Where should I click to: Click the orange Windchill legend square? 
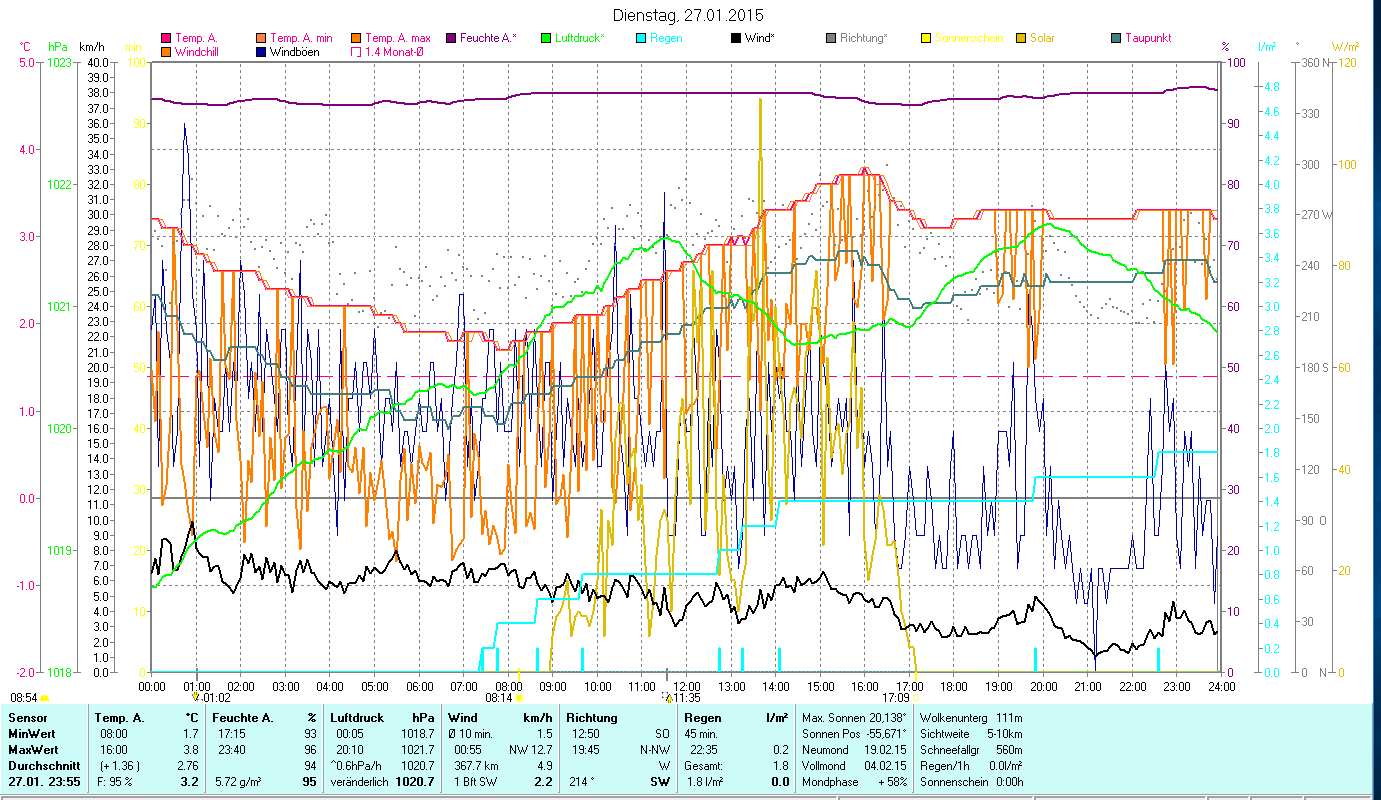point(166,51)
